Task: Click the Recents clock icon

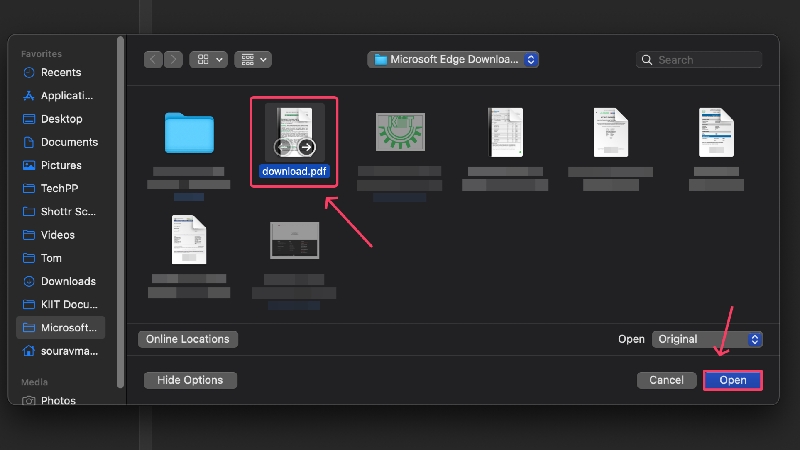Action: [x=29, y=72]
